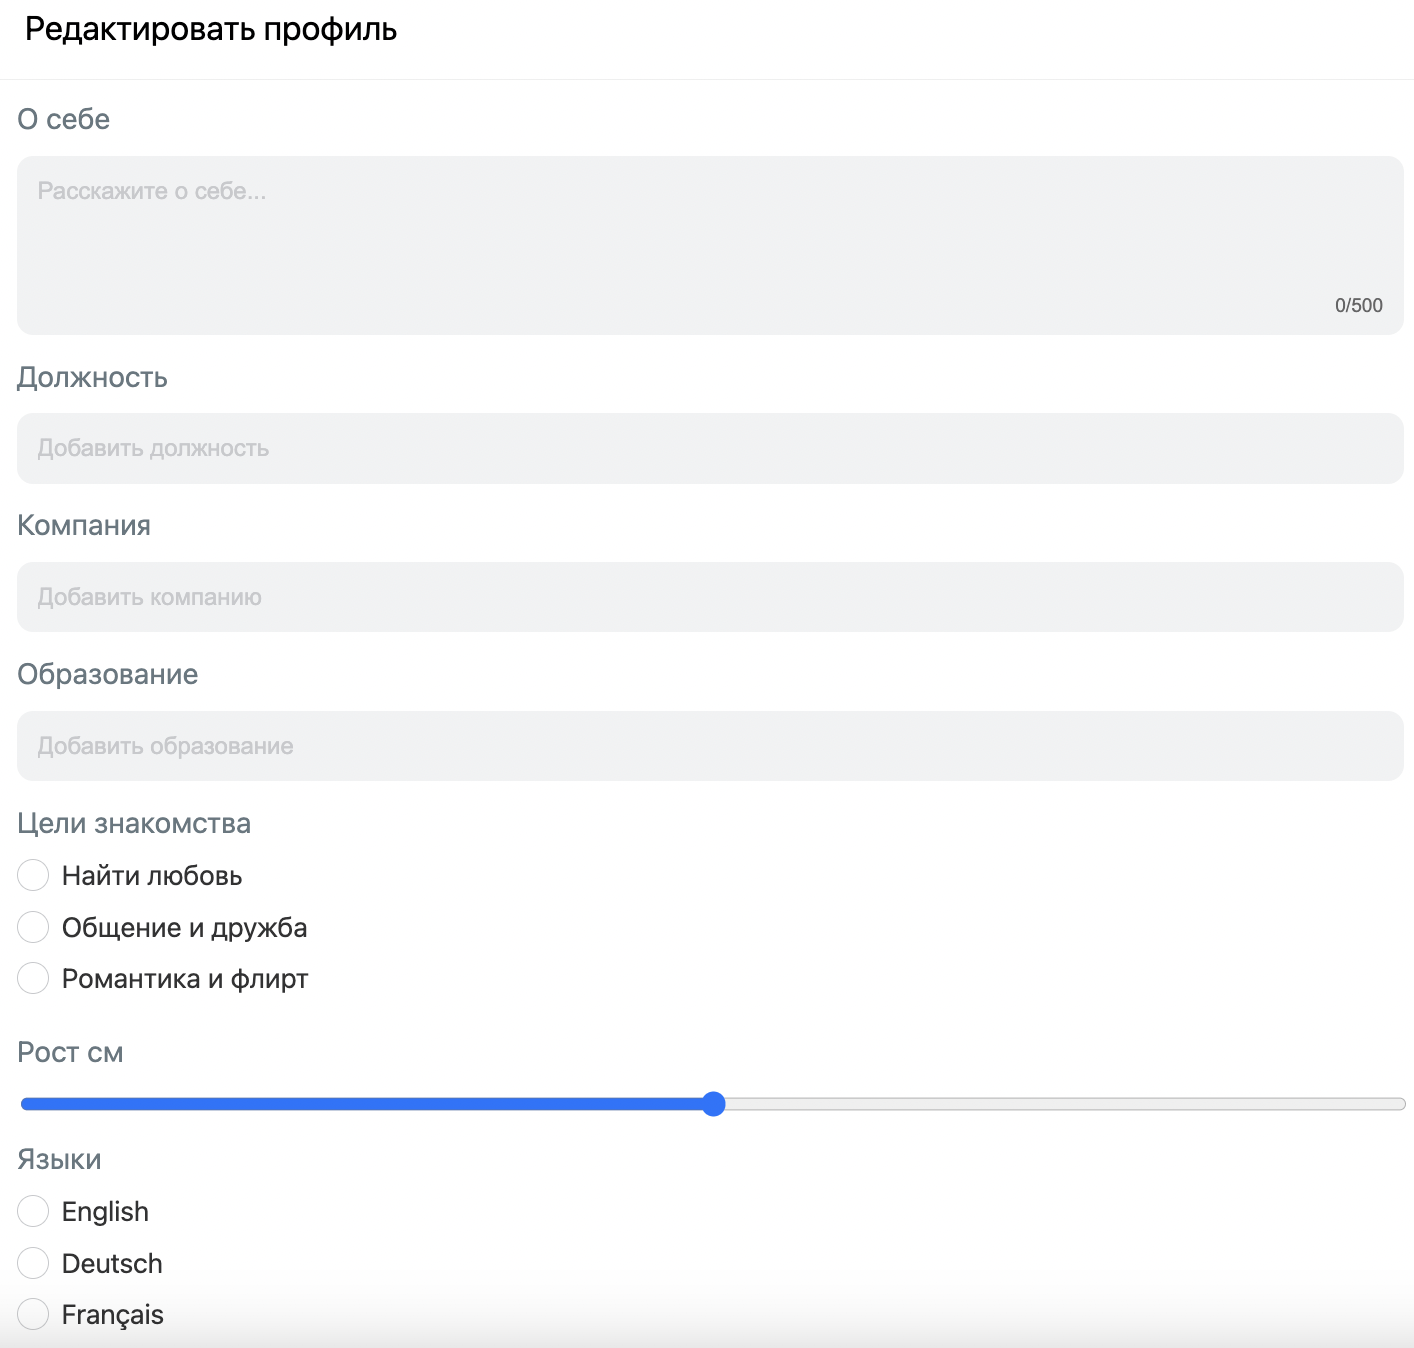Enable the Deutsch language option

(x=33, y=1263)
